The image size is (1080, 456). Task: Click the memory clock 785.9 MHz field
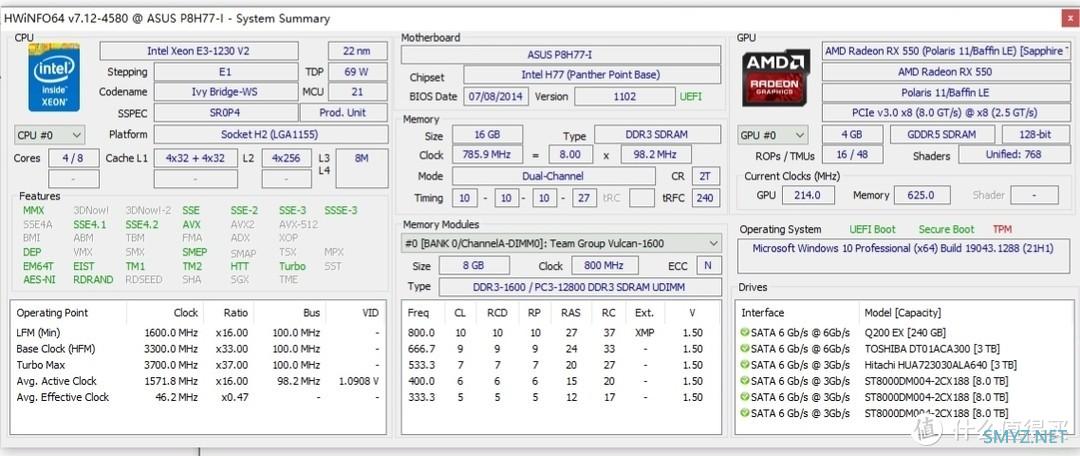(487, 155)
